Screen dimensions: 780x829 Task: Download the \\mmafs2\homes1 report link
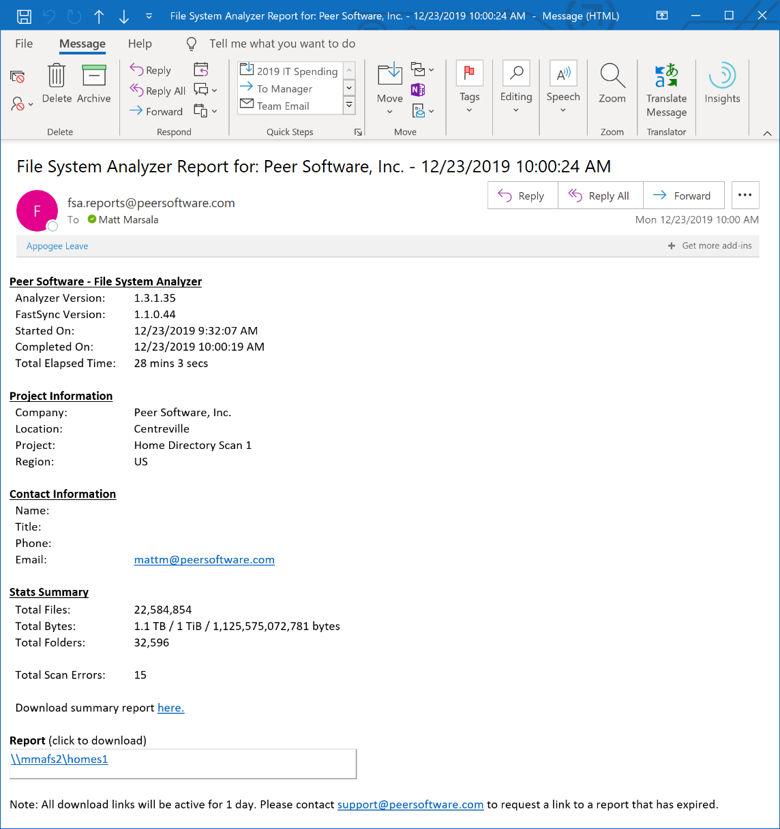coord(59,759)
